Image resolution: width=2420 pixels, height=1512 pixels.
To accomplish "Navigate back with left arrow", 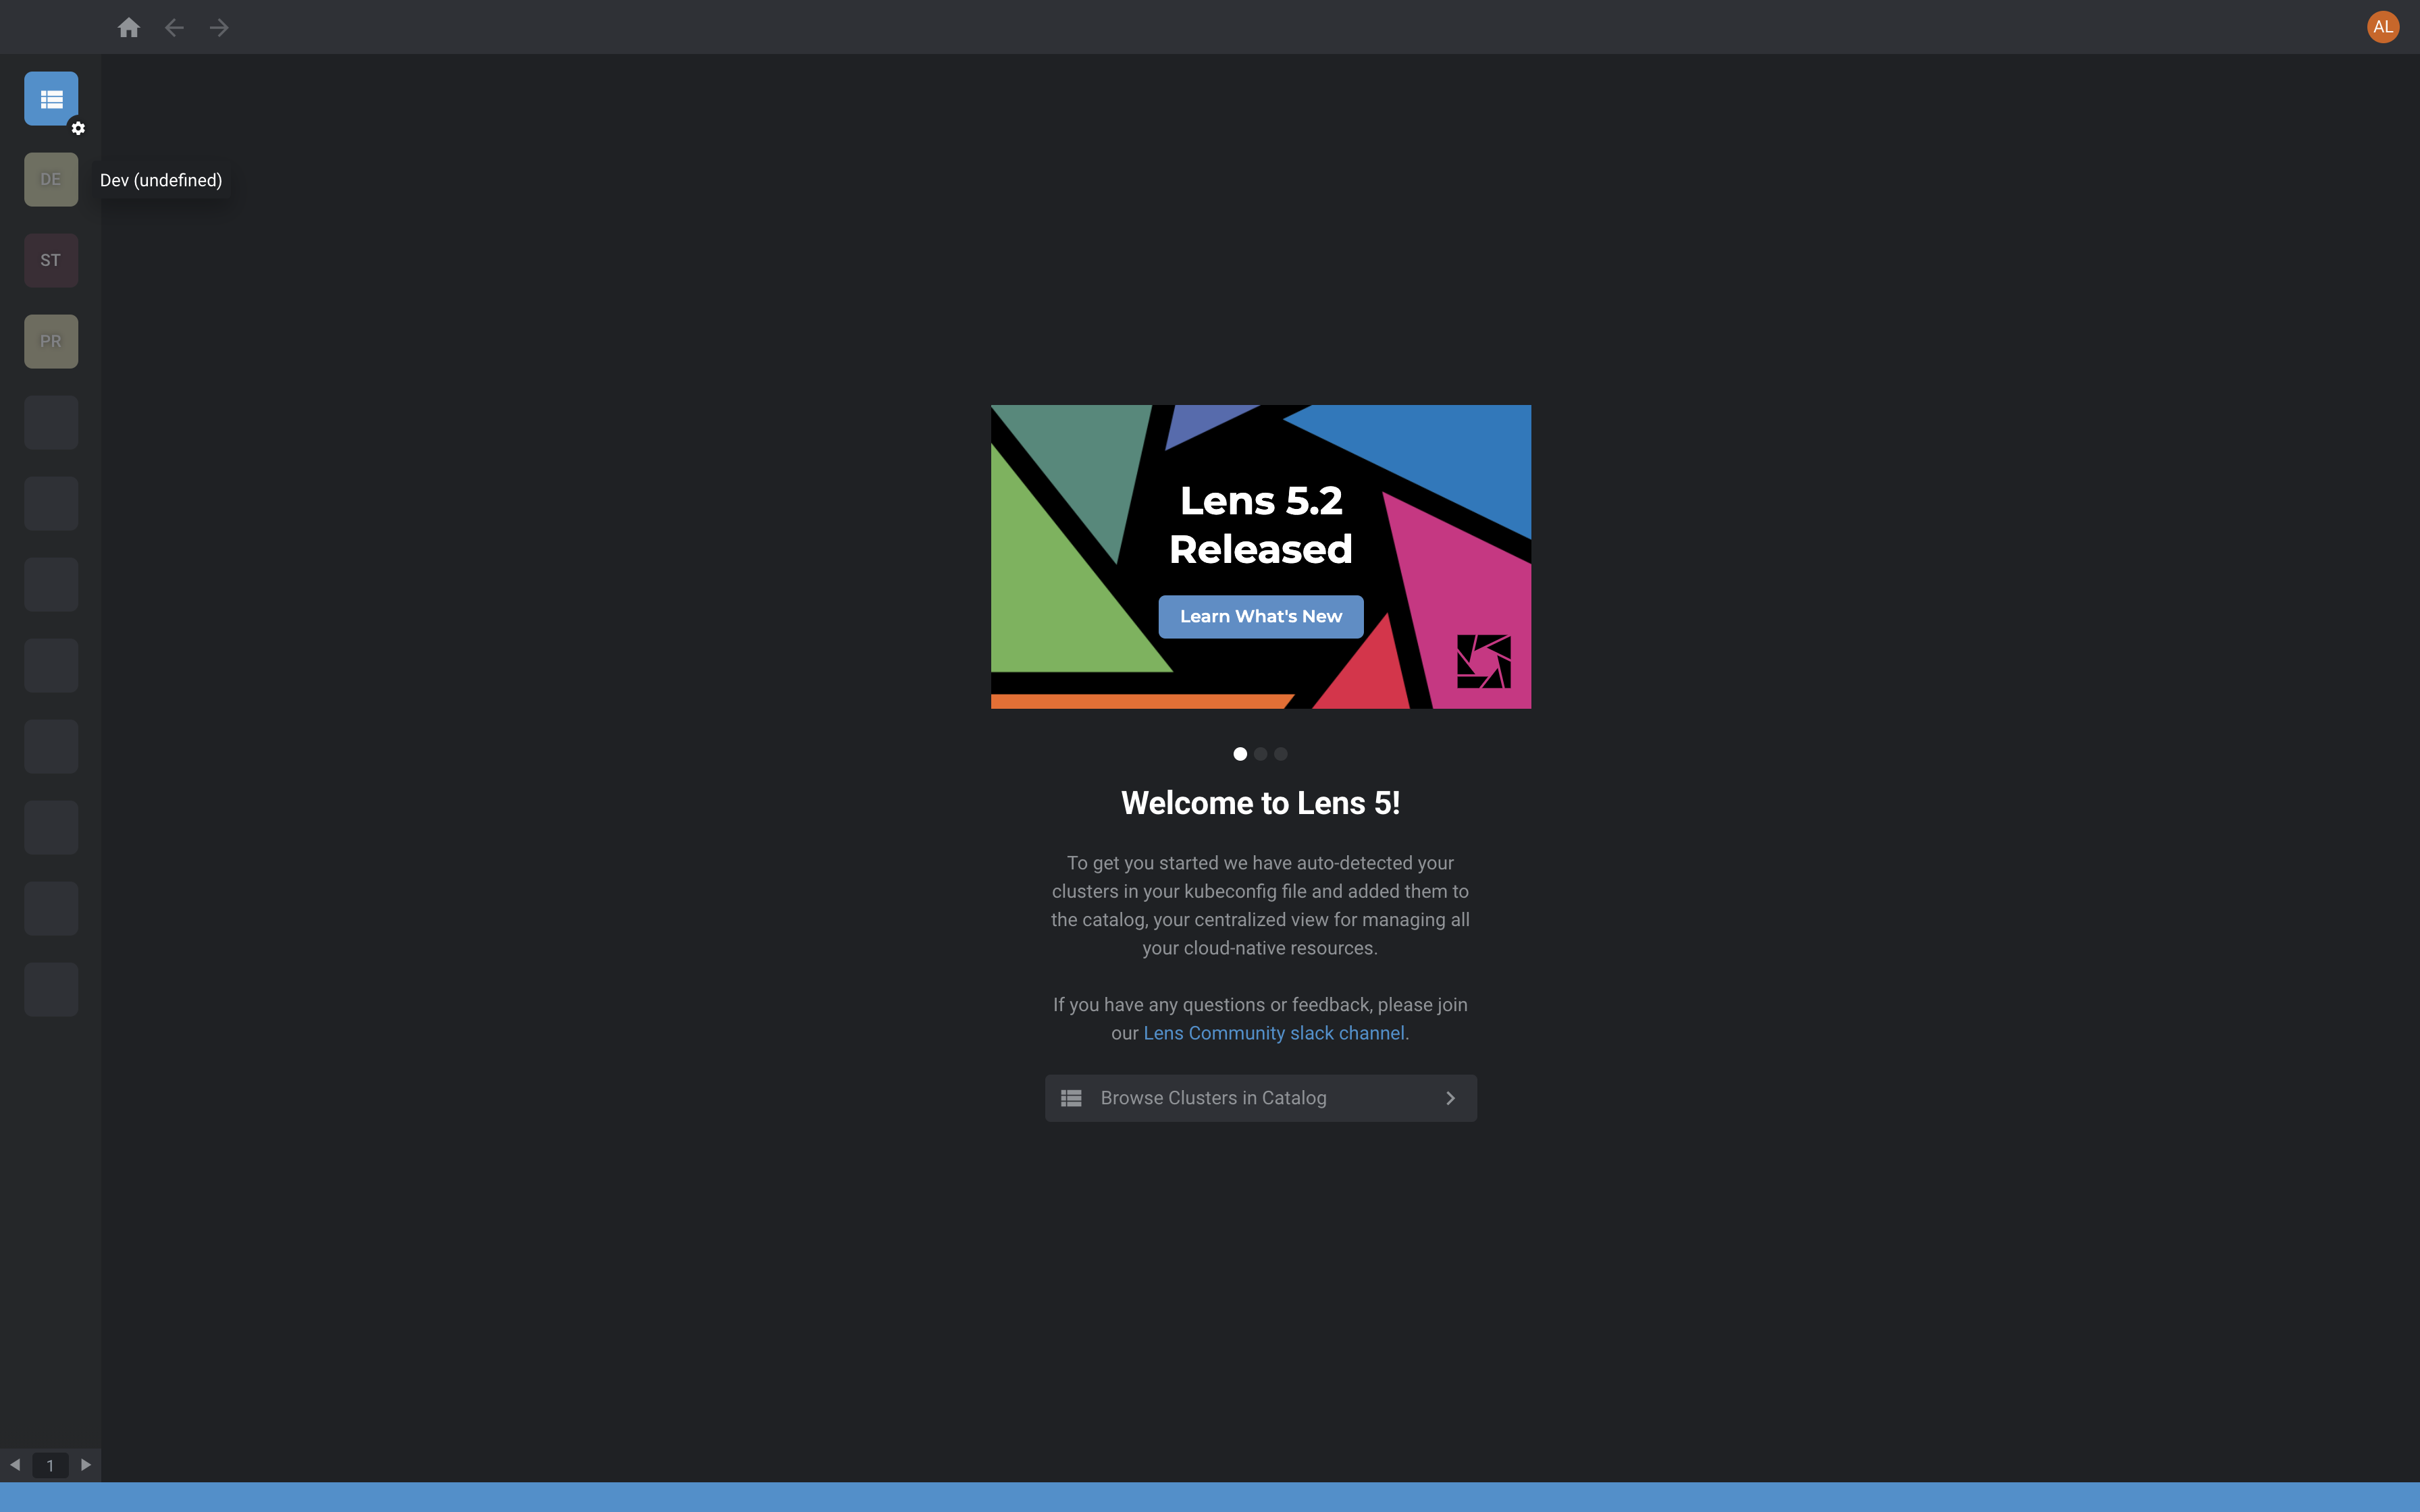I will 174,27.
